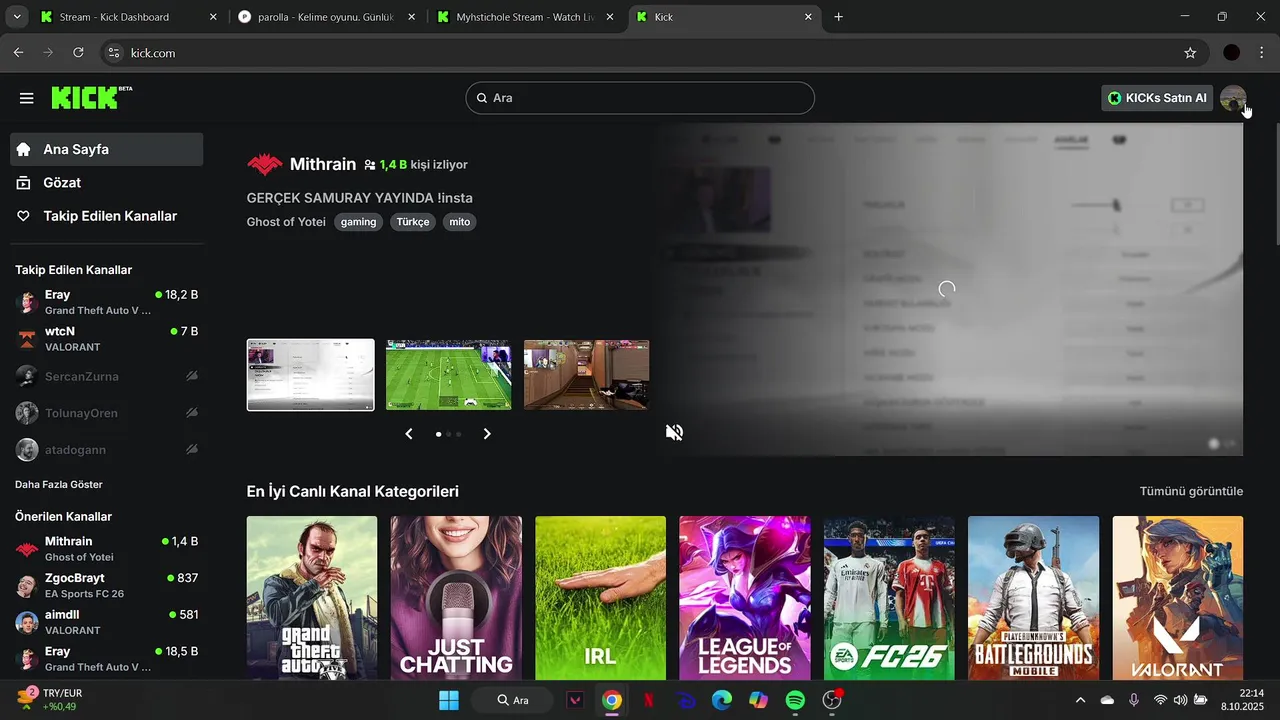Click the Chrome back arrow

tap(18, 52)
